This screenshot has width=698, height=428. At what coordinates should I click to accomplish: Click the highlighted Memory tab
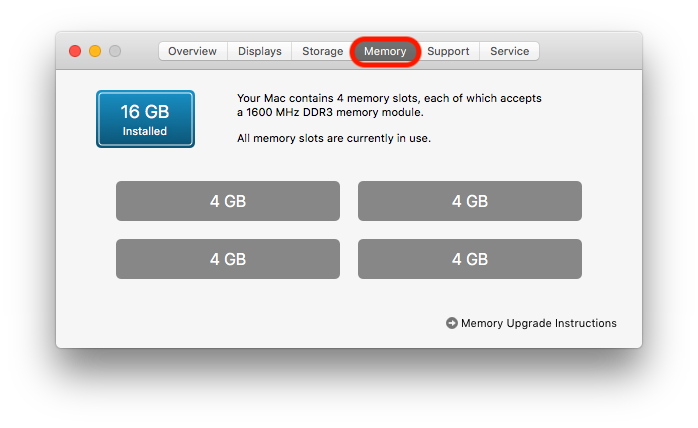[x=385, y=51]
